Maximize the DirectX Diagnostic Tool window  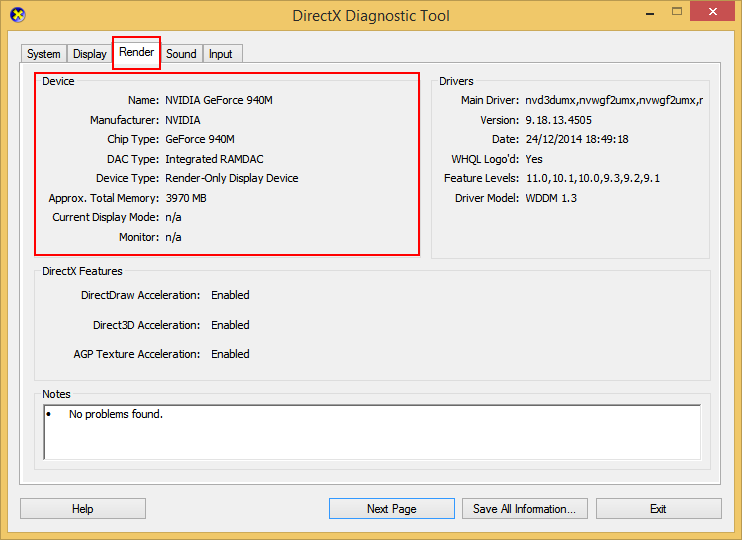tap(677, 12)
